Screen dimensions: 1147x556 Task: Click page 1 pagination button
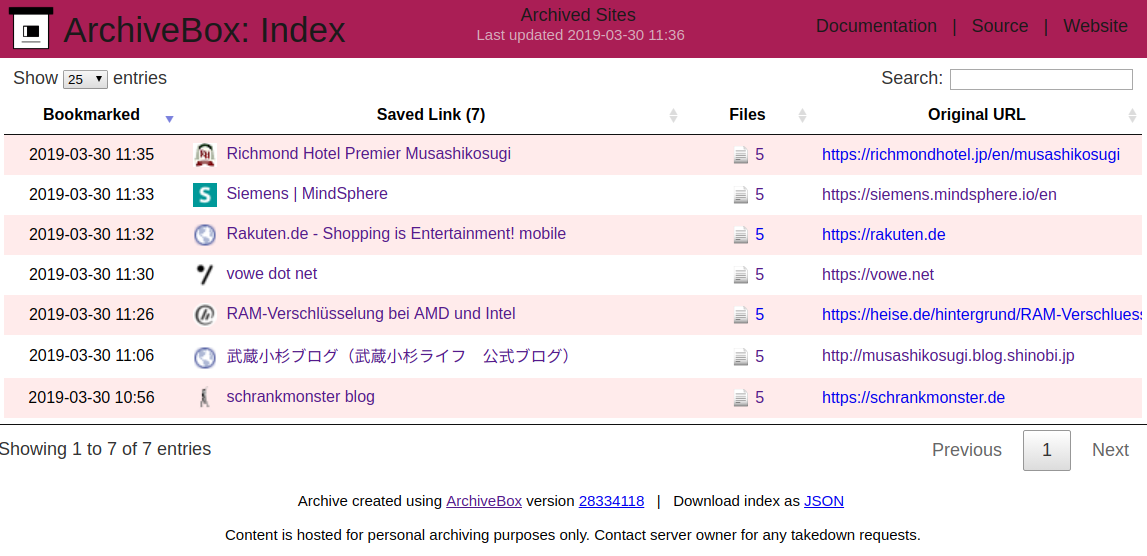(1047, 450)
